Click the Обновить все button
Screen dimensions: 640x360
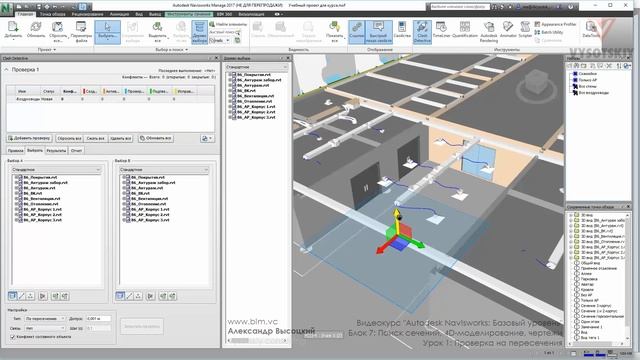(x=156, y=138)
